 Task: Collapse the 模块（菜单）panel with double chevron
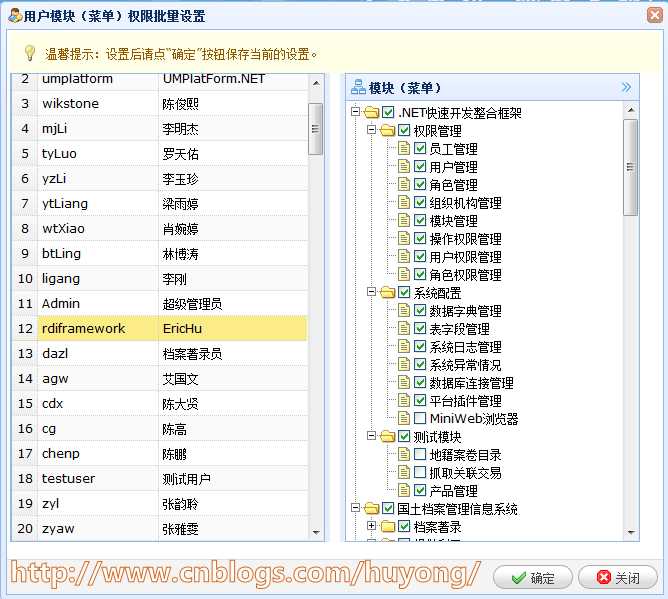tap(626, 87)
